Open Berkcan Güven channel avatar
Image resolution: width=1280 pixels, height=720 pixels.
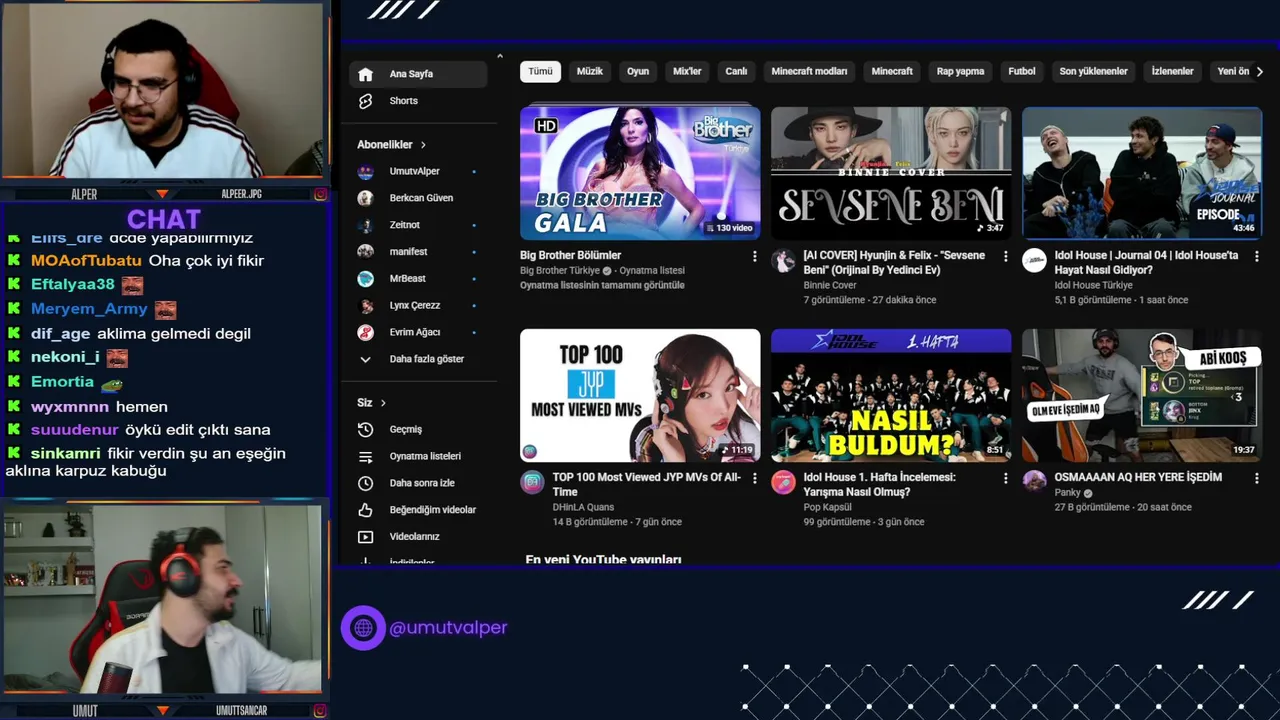366,198
